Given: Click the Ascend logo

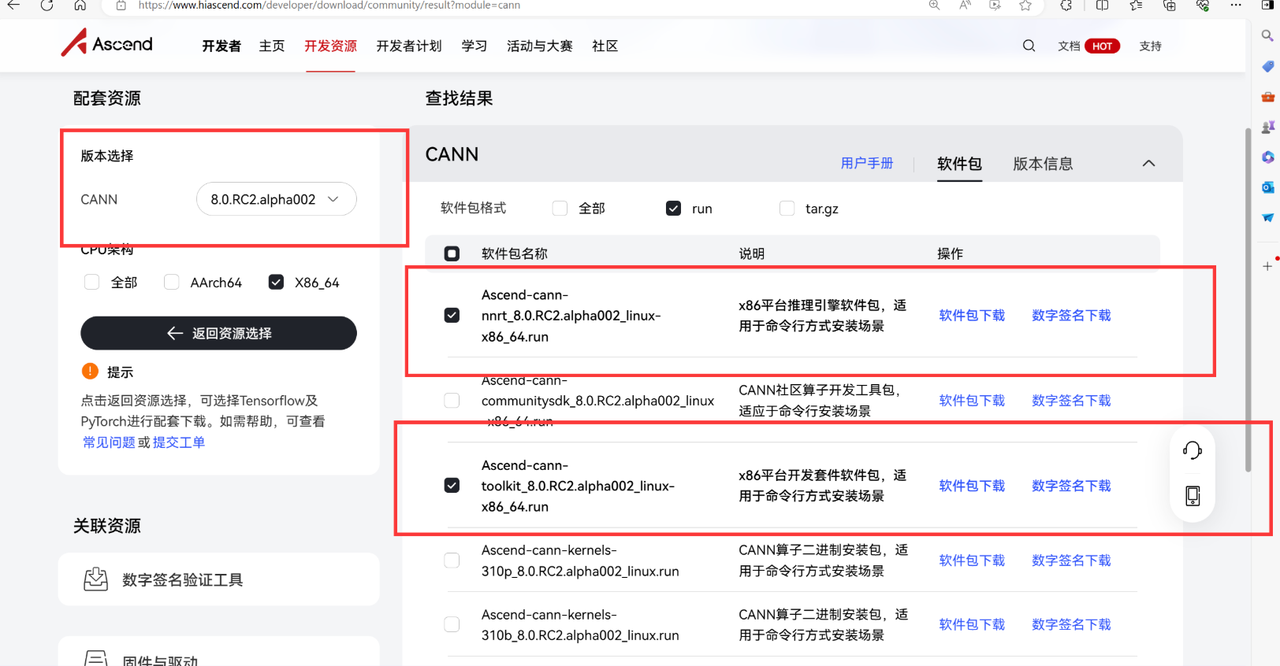Looking at the screenshot, I should pos(107,44).
